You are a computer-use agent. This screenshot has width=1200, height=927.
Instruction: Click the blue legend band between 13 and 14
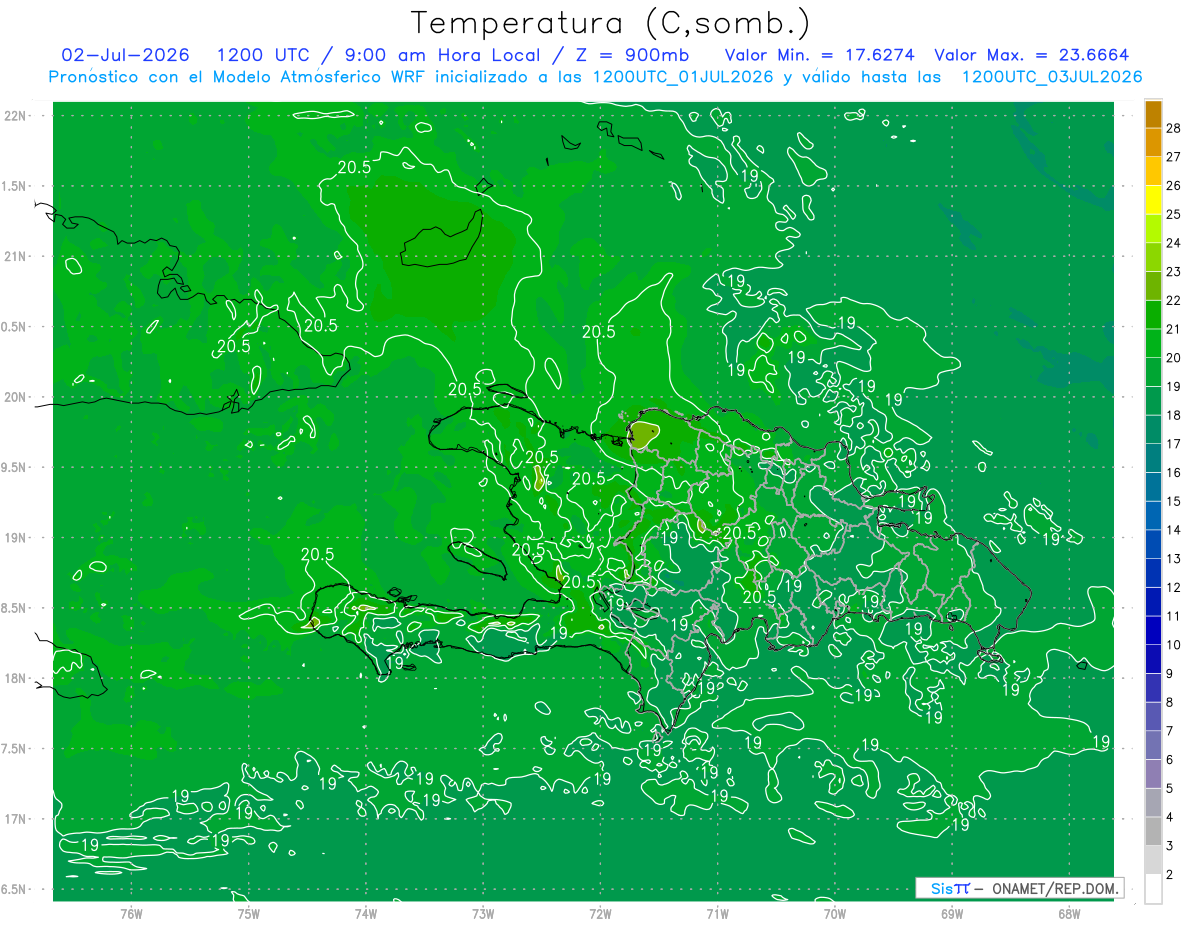tap(1153, 545)
